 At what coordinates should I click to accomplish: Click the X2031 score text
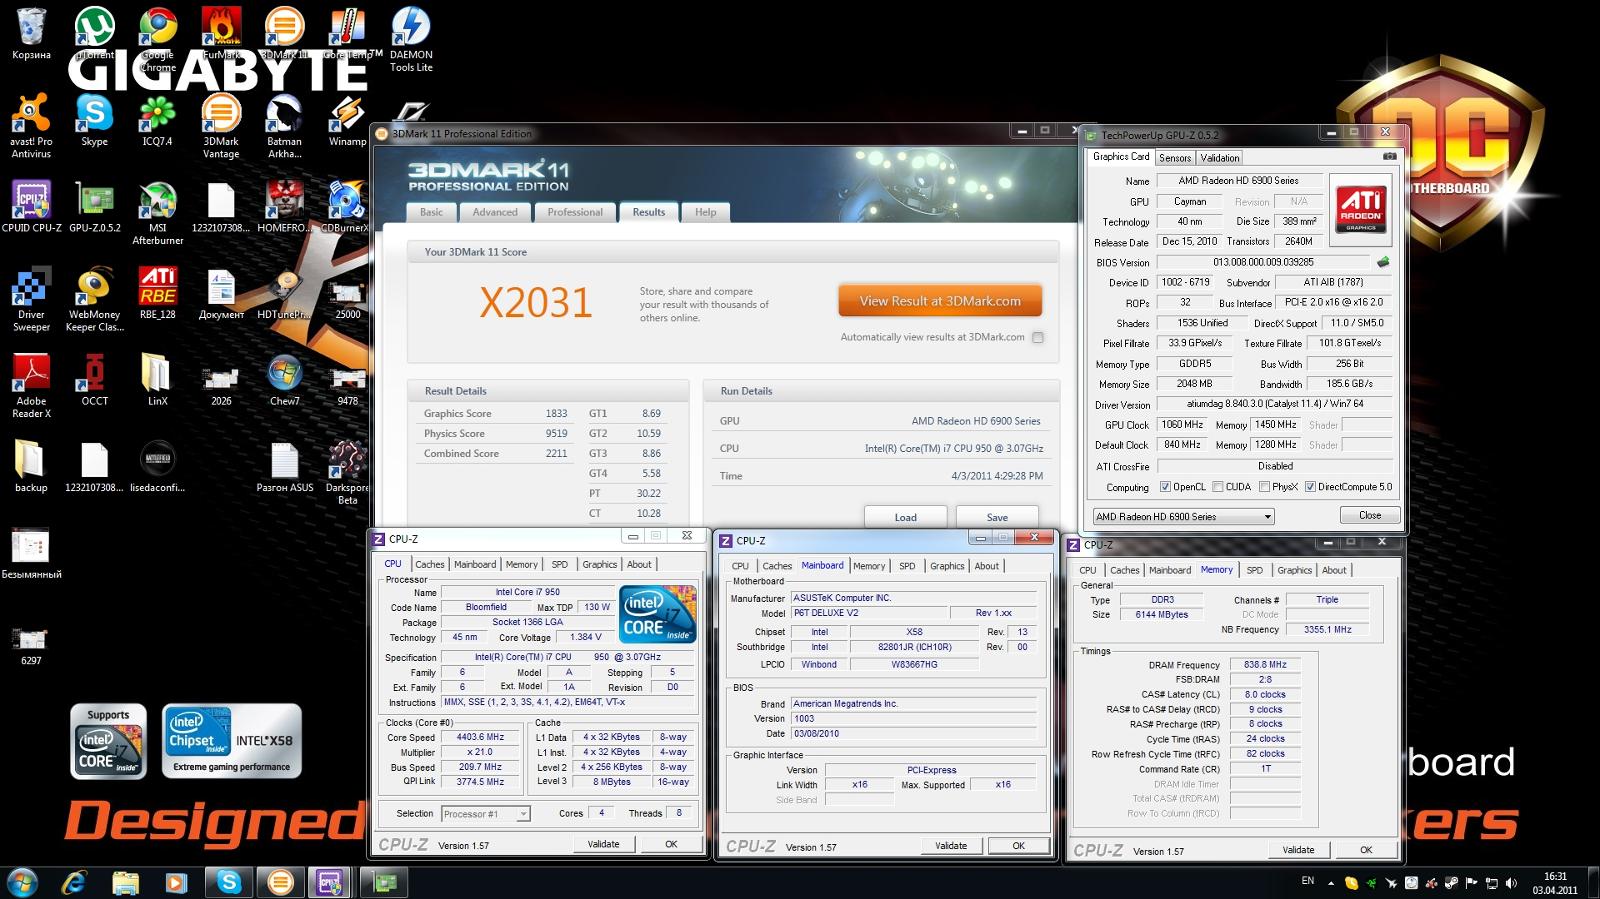[x=536, y=303]
